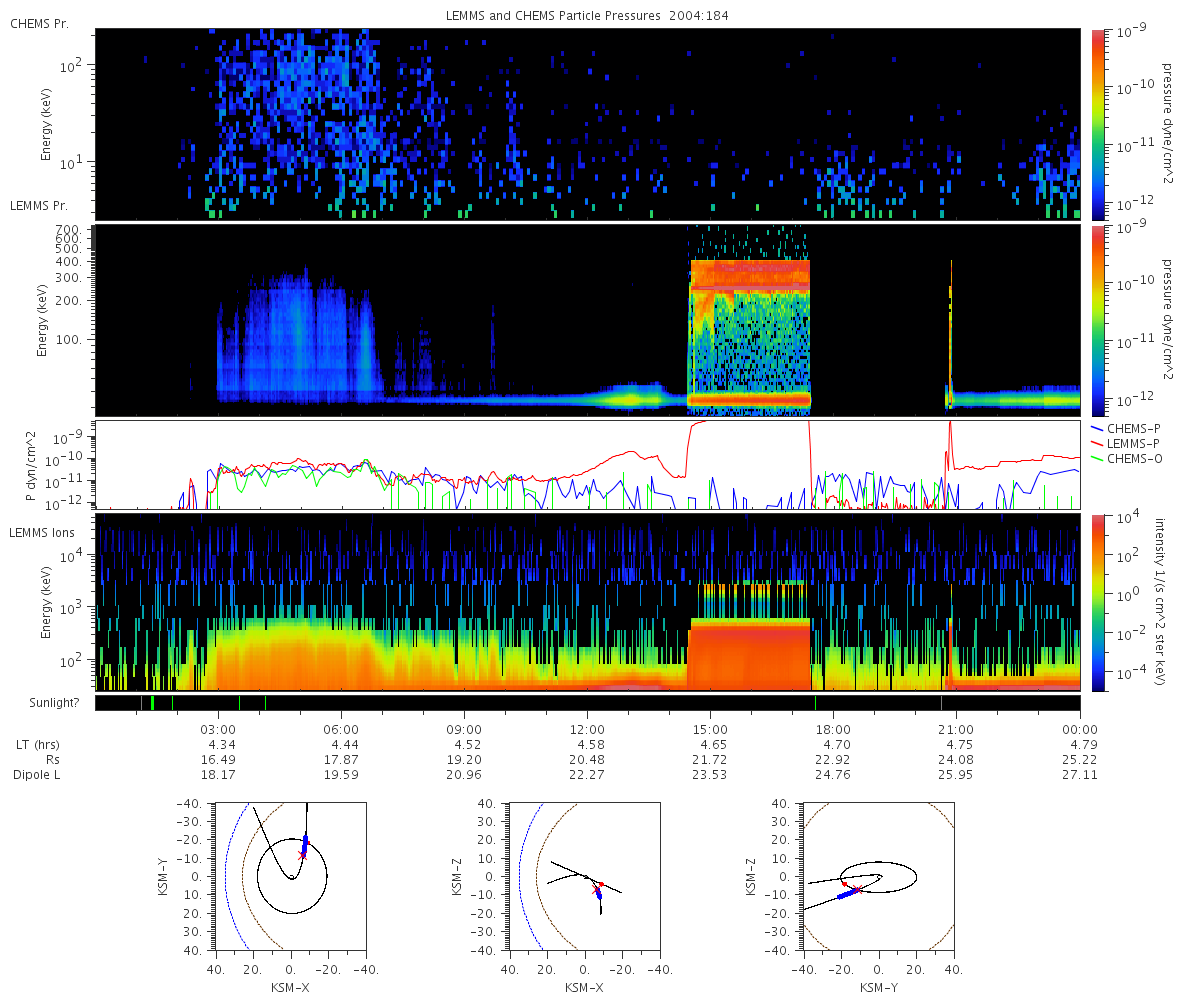The image size is (1200, 1000).
Task: Click the 'LEMMS Ions' panel label
Action: coord(40,531)
